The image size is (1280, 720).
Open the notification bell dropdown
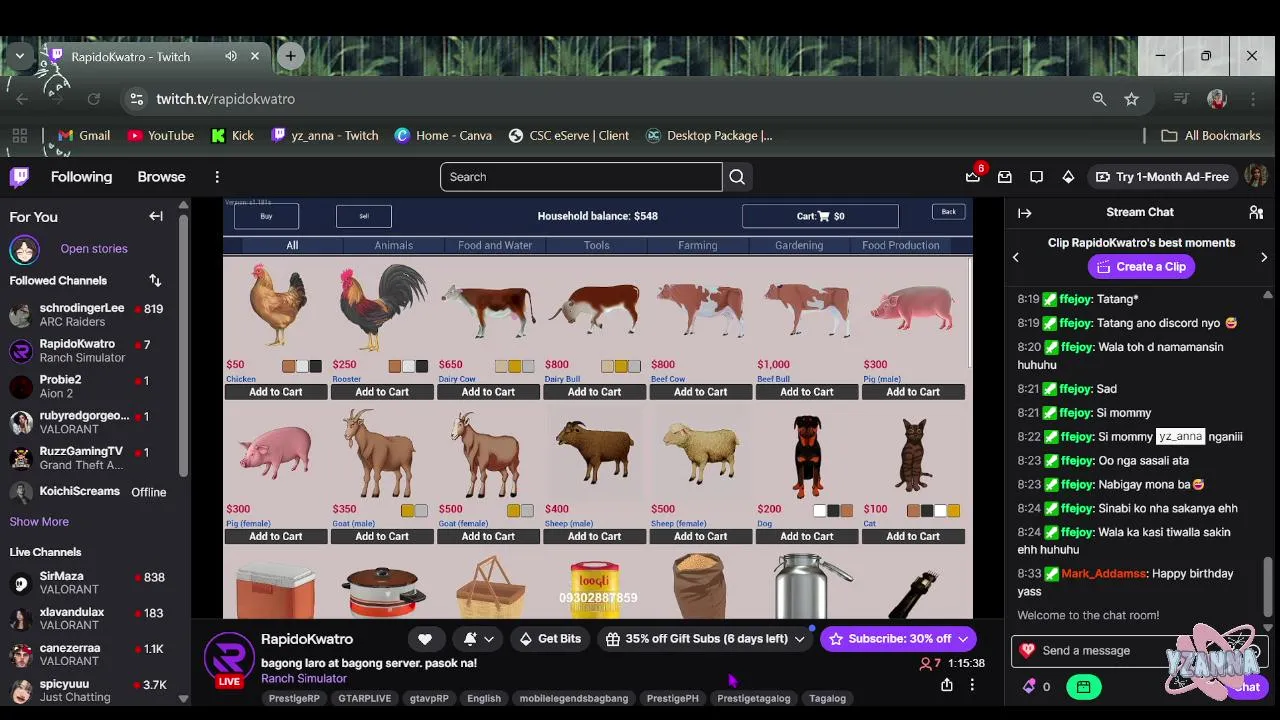(479, 639)
